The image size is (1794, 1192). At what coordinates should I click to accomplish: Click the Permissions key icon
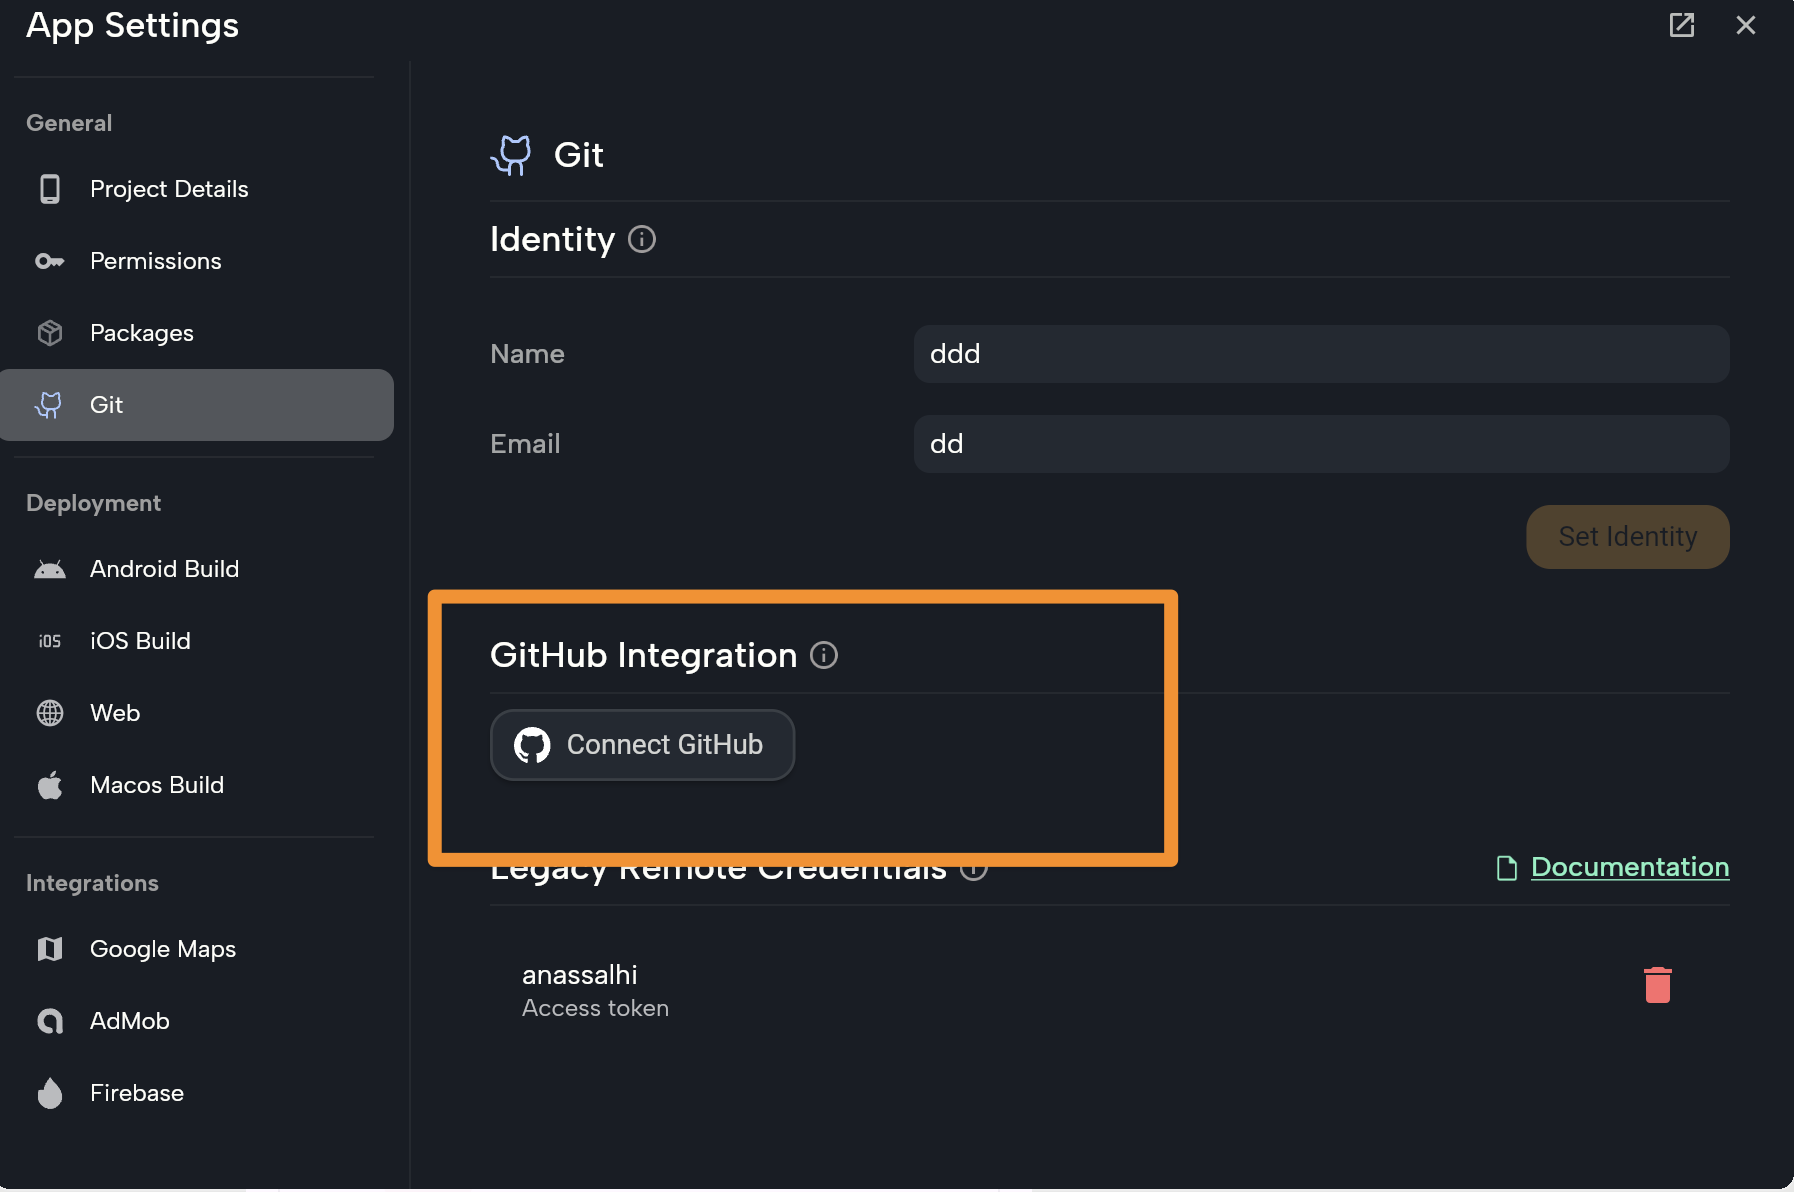click(x=49, y=261)
